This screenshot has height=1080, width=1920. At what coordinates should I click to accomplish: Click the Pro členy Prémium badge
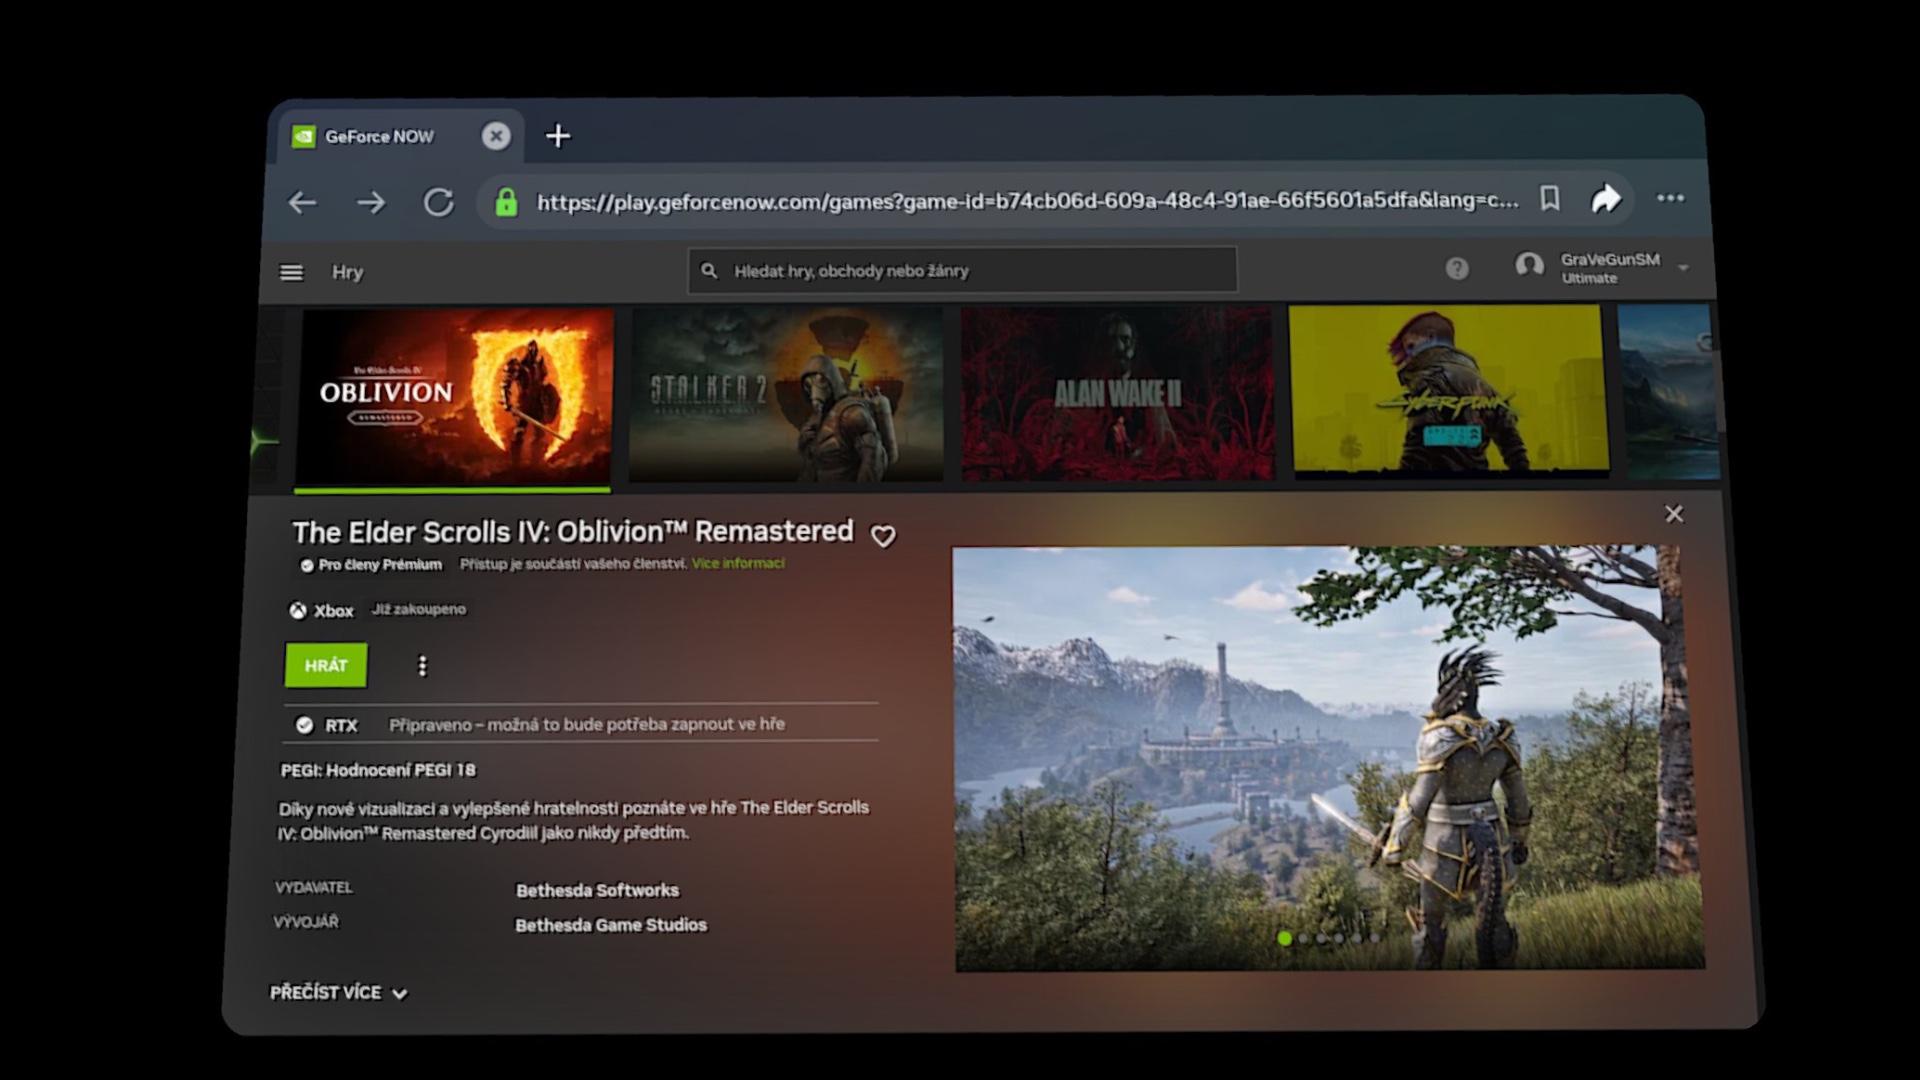pos(371,565)
